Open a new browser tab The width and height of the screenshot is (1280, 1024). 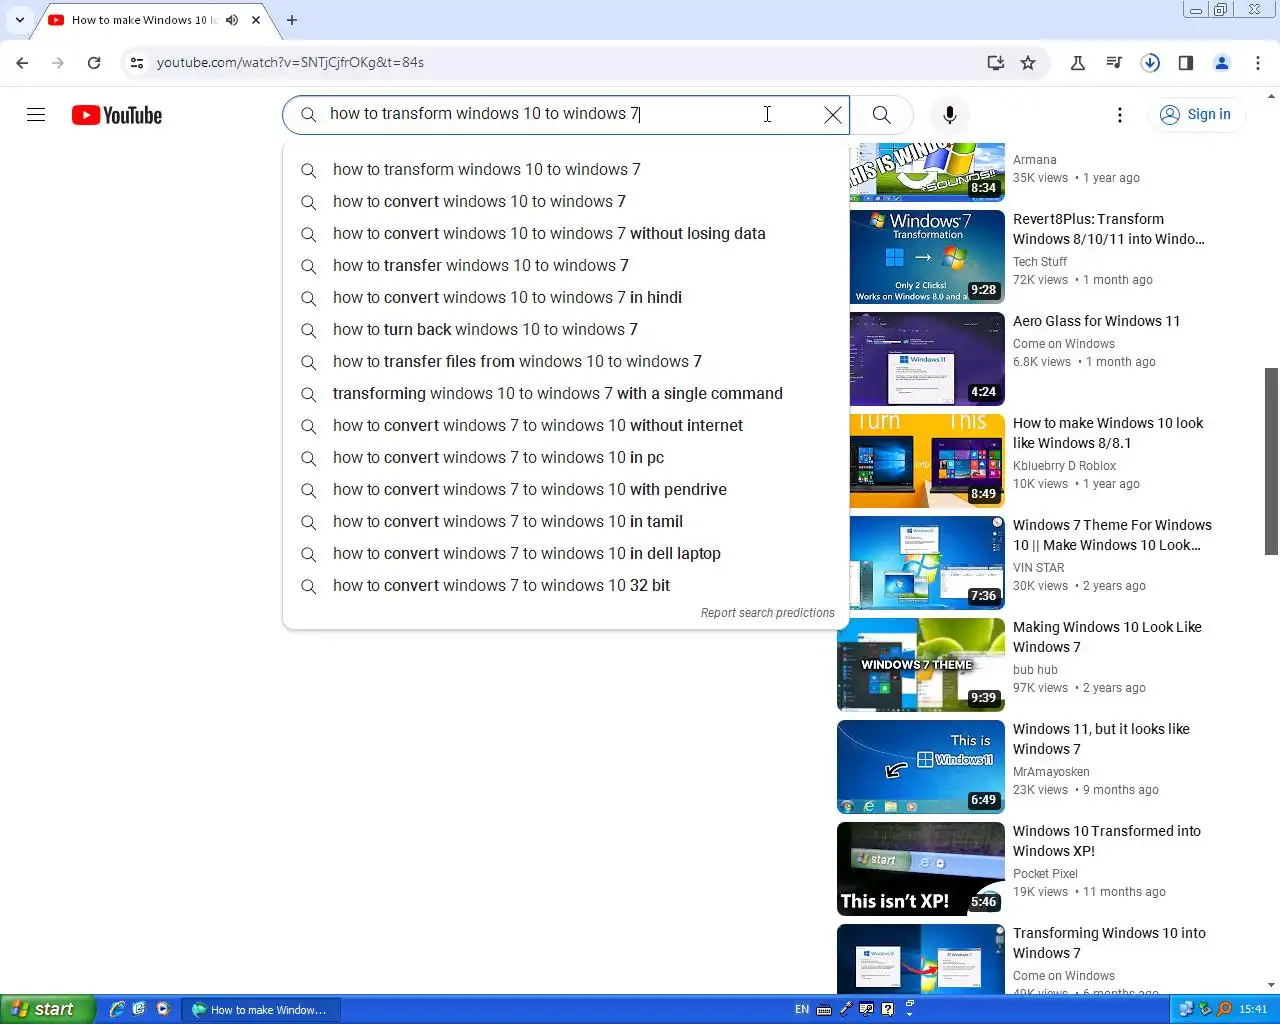coord(292,20)
